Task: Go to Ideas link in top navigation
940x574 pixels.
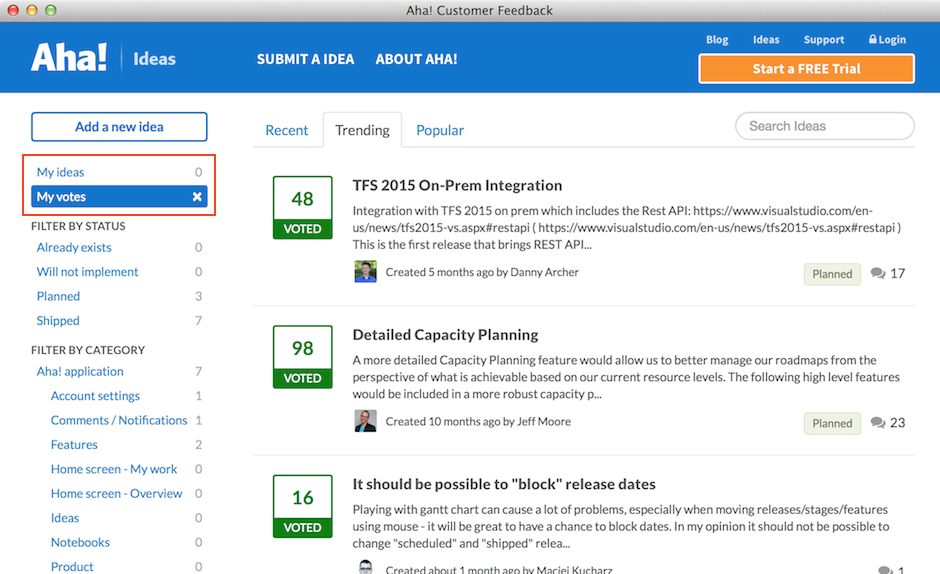Action: (766, 40)
